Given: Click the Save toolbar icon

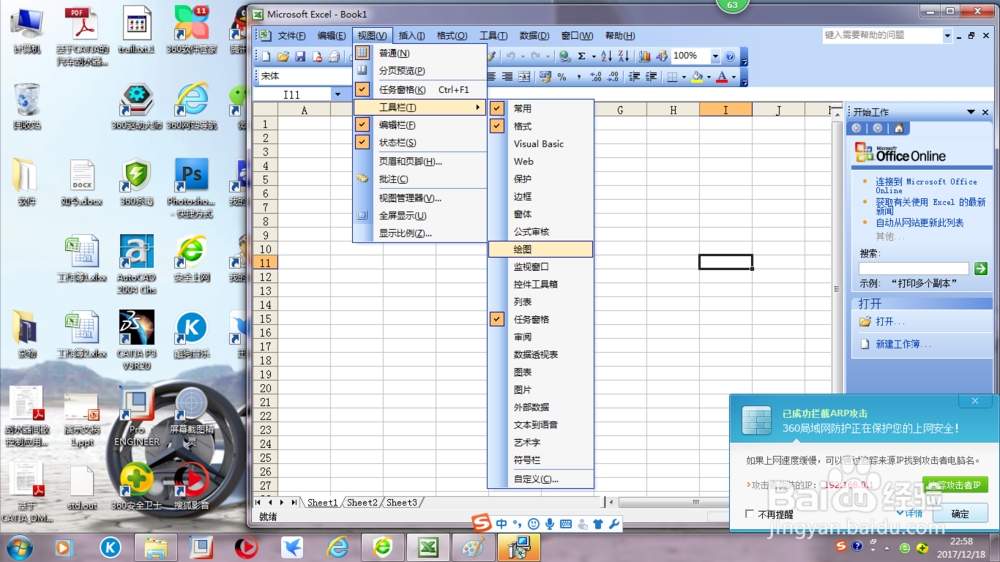Looking at the screenshot, I should pos(300,57).
